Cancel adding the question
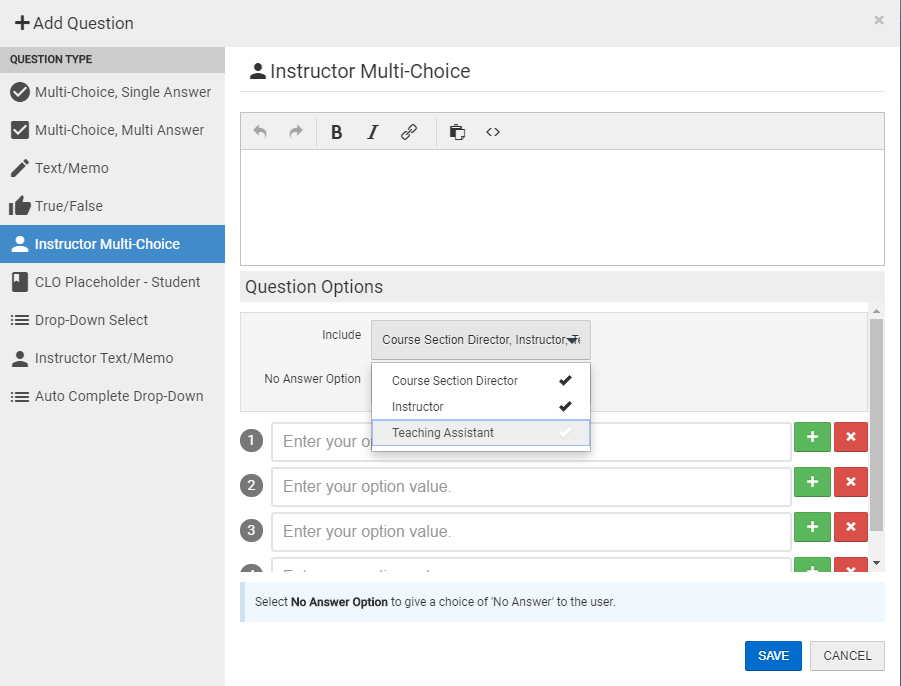This screenshot has width=901, height=686. [847, 656]
